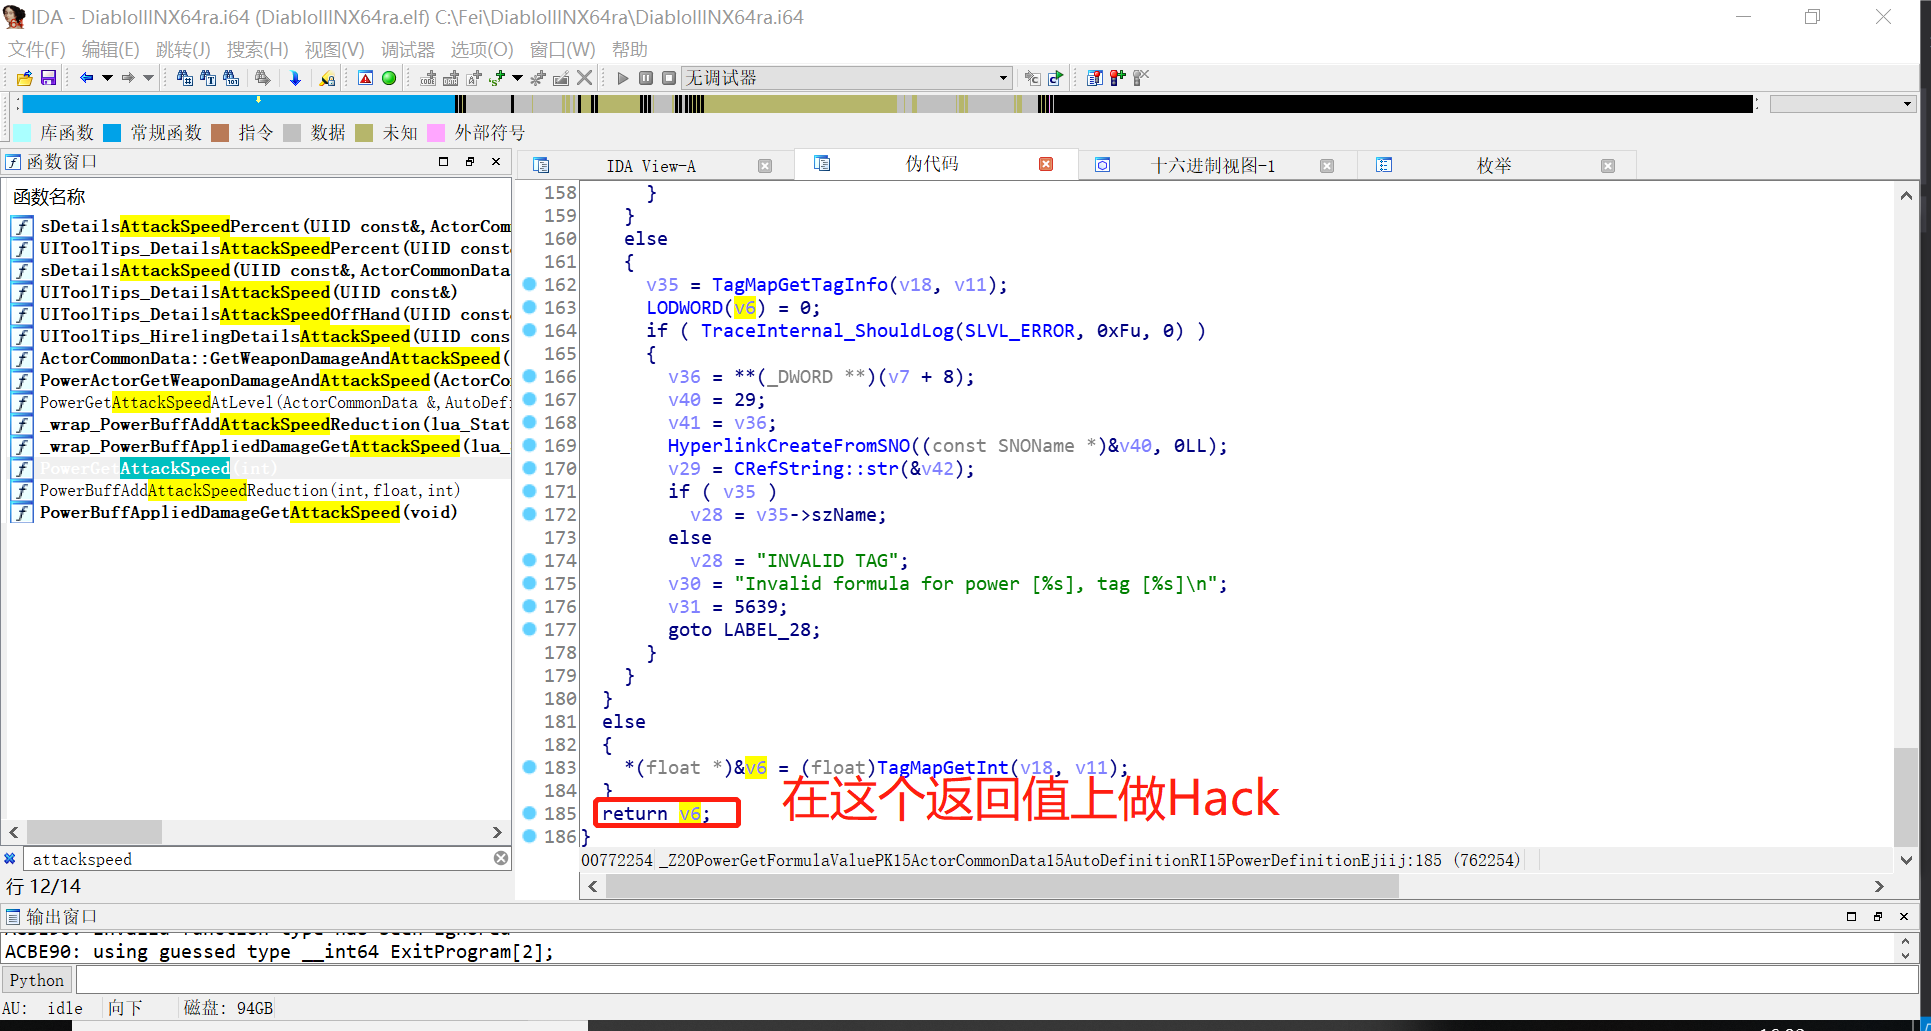Click the Python command line button
1931x1031 pixels.
(x=37, y=980)
